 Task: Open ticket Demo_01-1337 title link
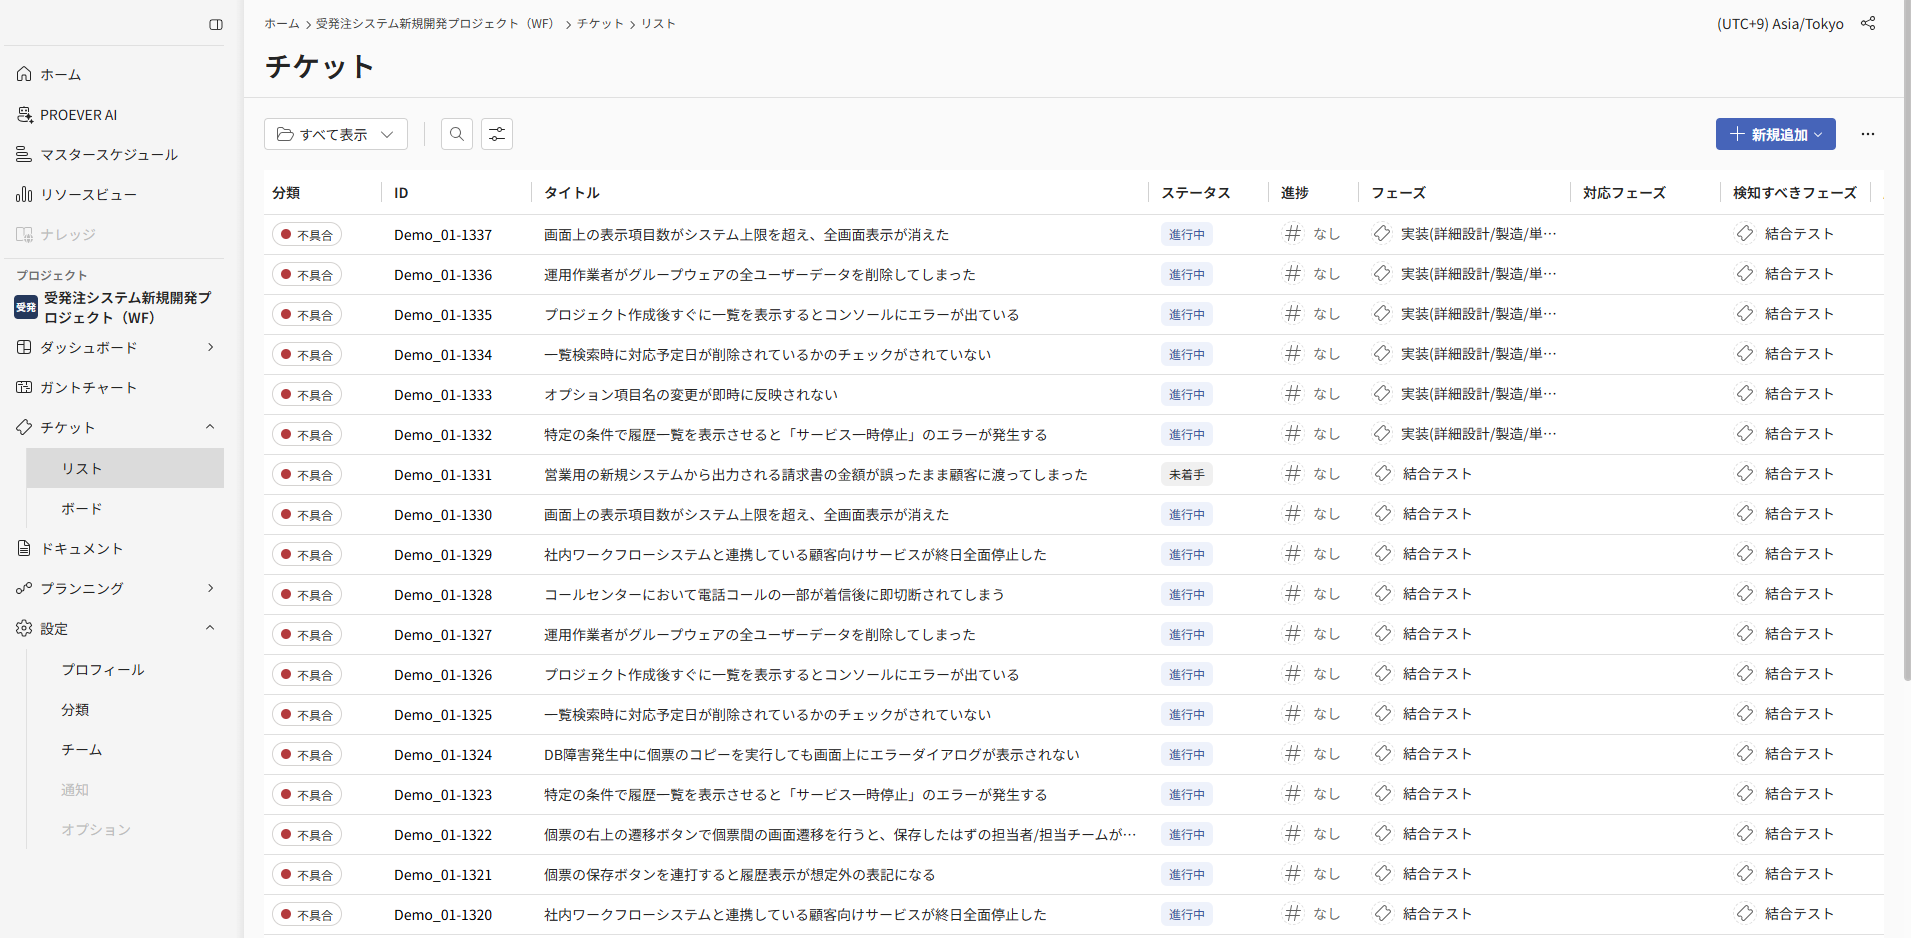745,235
